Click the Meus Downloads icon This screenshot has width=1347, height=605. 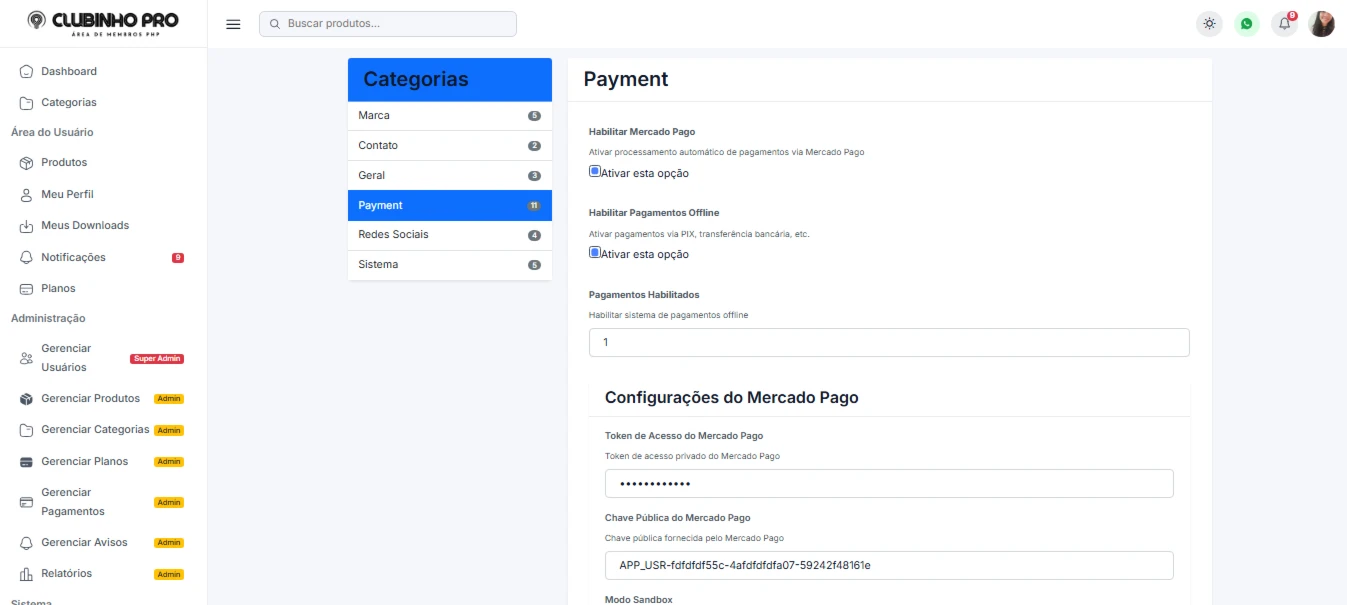(27, 226)
